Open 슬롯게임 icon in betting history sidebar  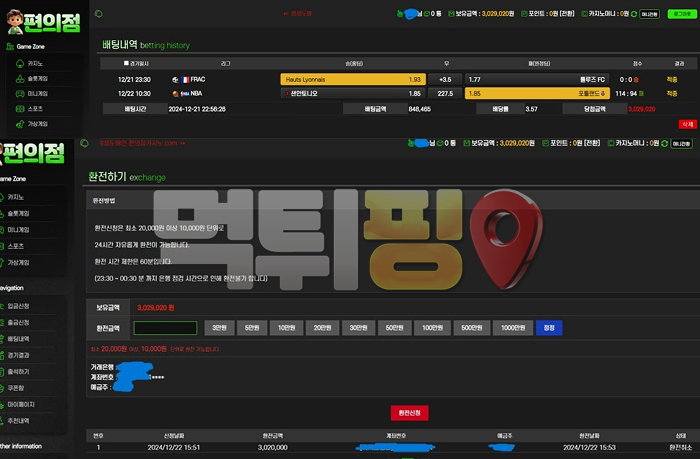tap(20, 79)
